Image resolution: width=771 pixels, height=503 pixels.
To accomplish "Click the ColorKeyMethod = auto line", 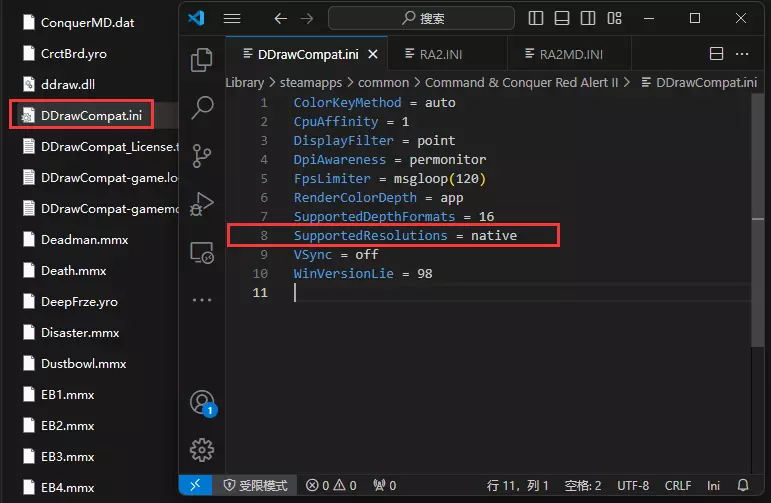I will [374, 103].
